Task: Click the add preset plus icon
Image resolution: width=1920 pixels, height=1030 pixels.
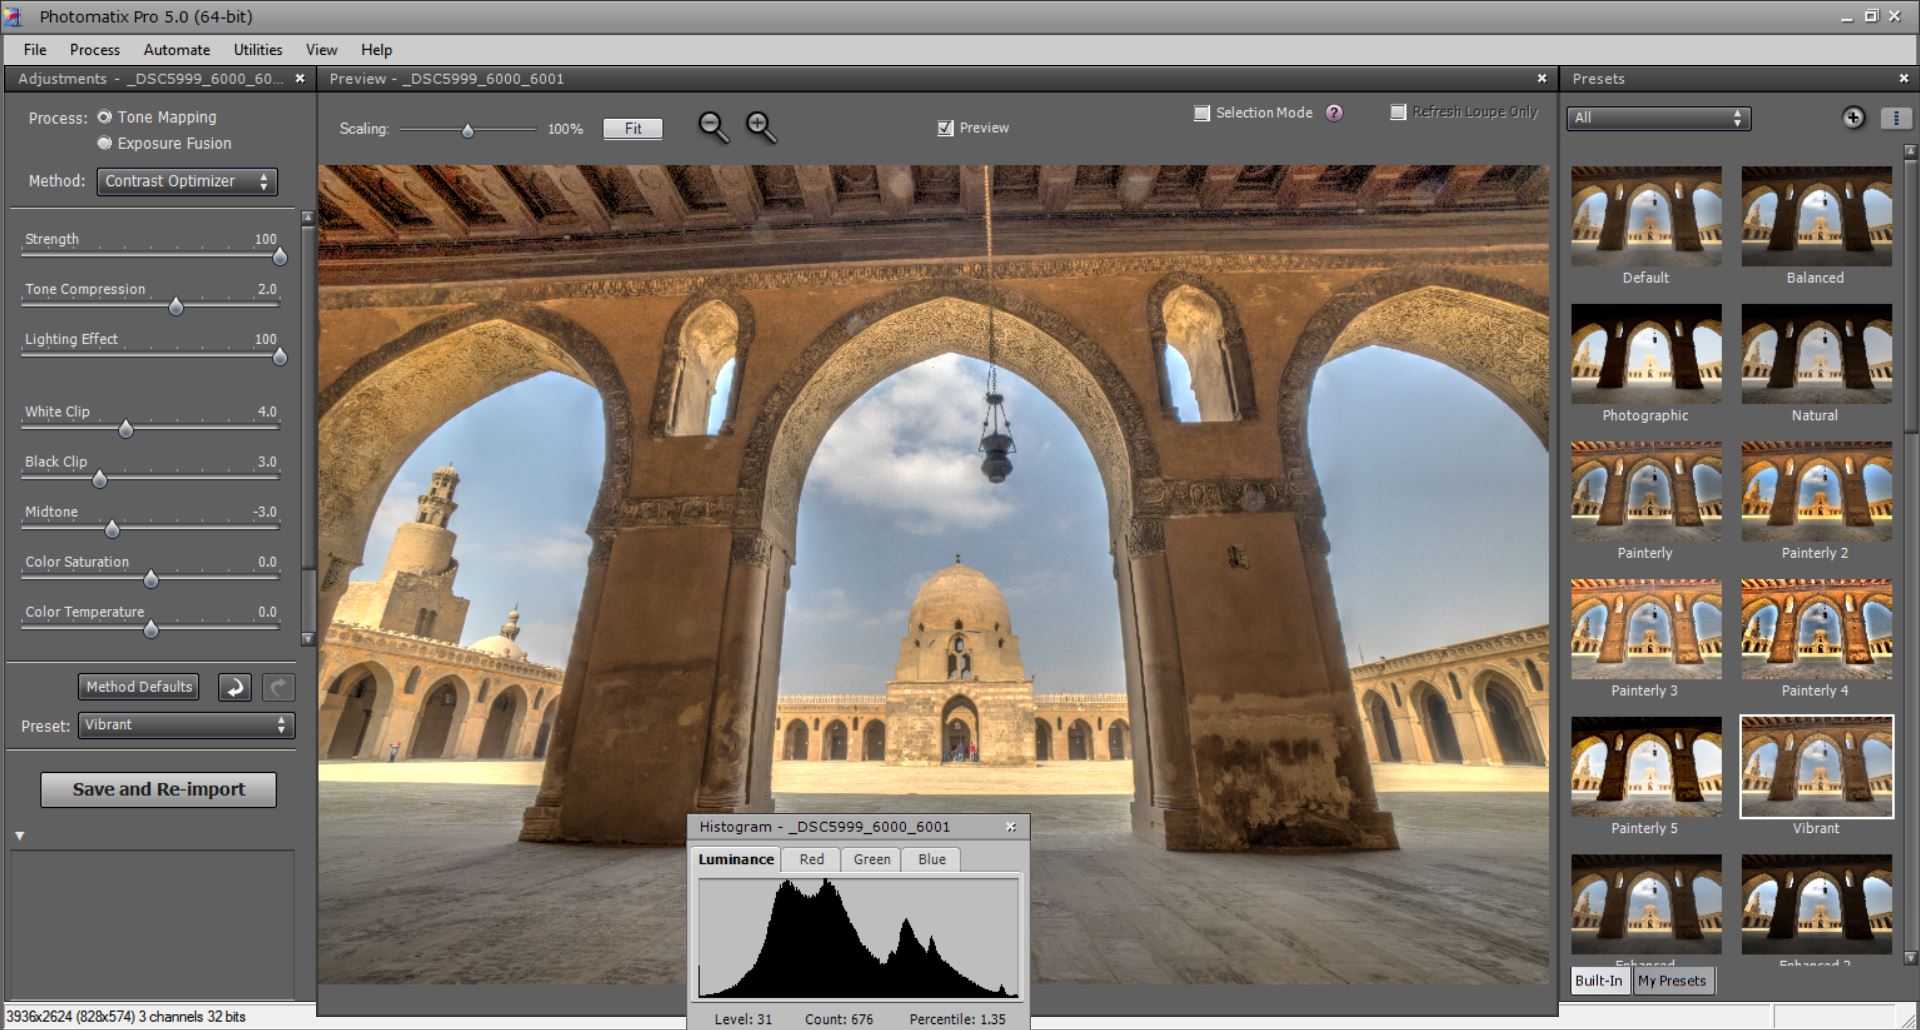Action: click(x=1853, y=118)
